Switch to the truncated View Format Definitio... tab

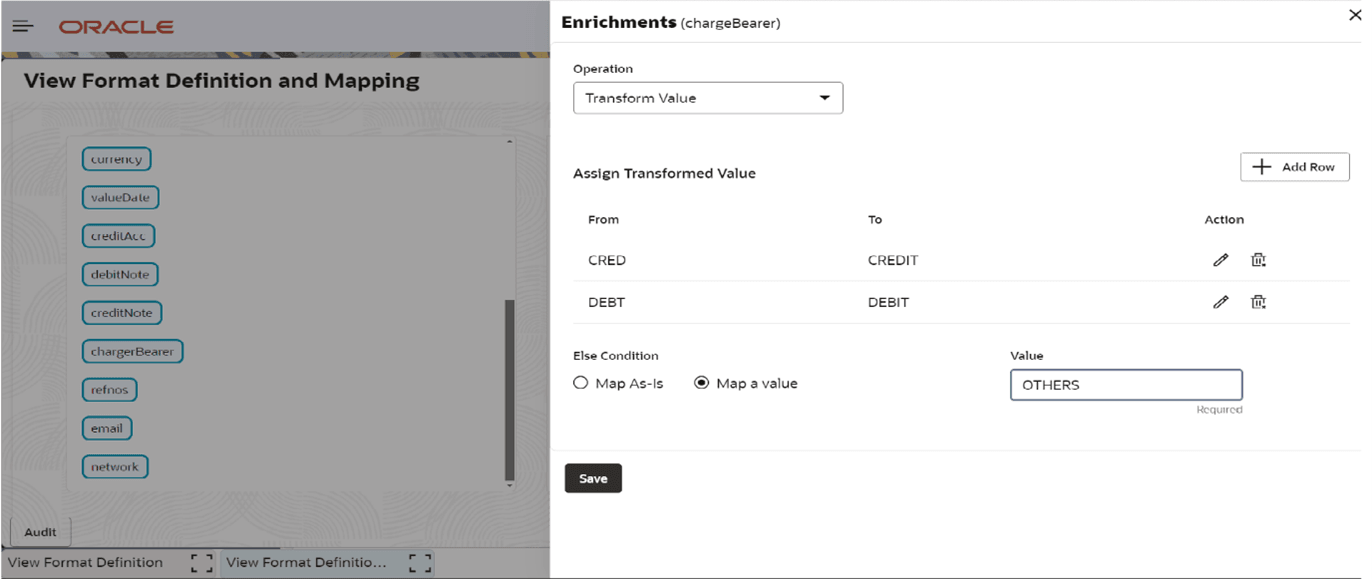(x=306, y=563)
